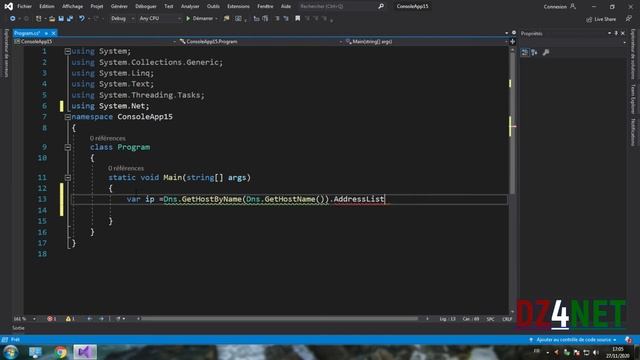The image size is (640, 360).
Task: Open the Fichier menu
Action: pos(24,7)
